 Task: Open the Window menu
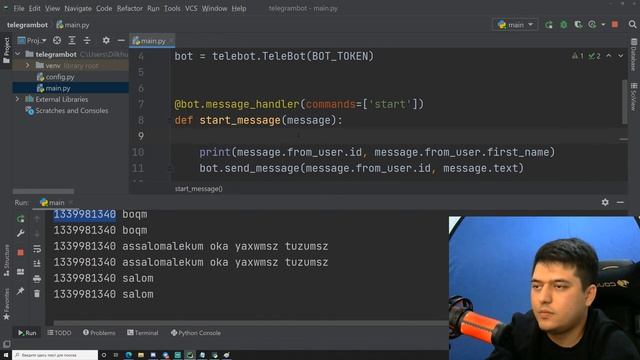pyautogui.click(x=214, y=8)
